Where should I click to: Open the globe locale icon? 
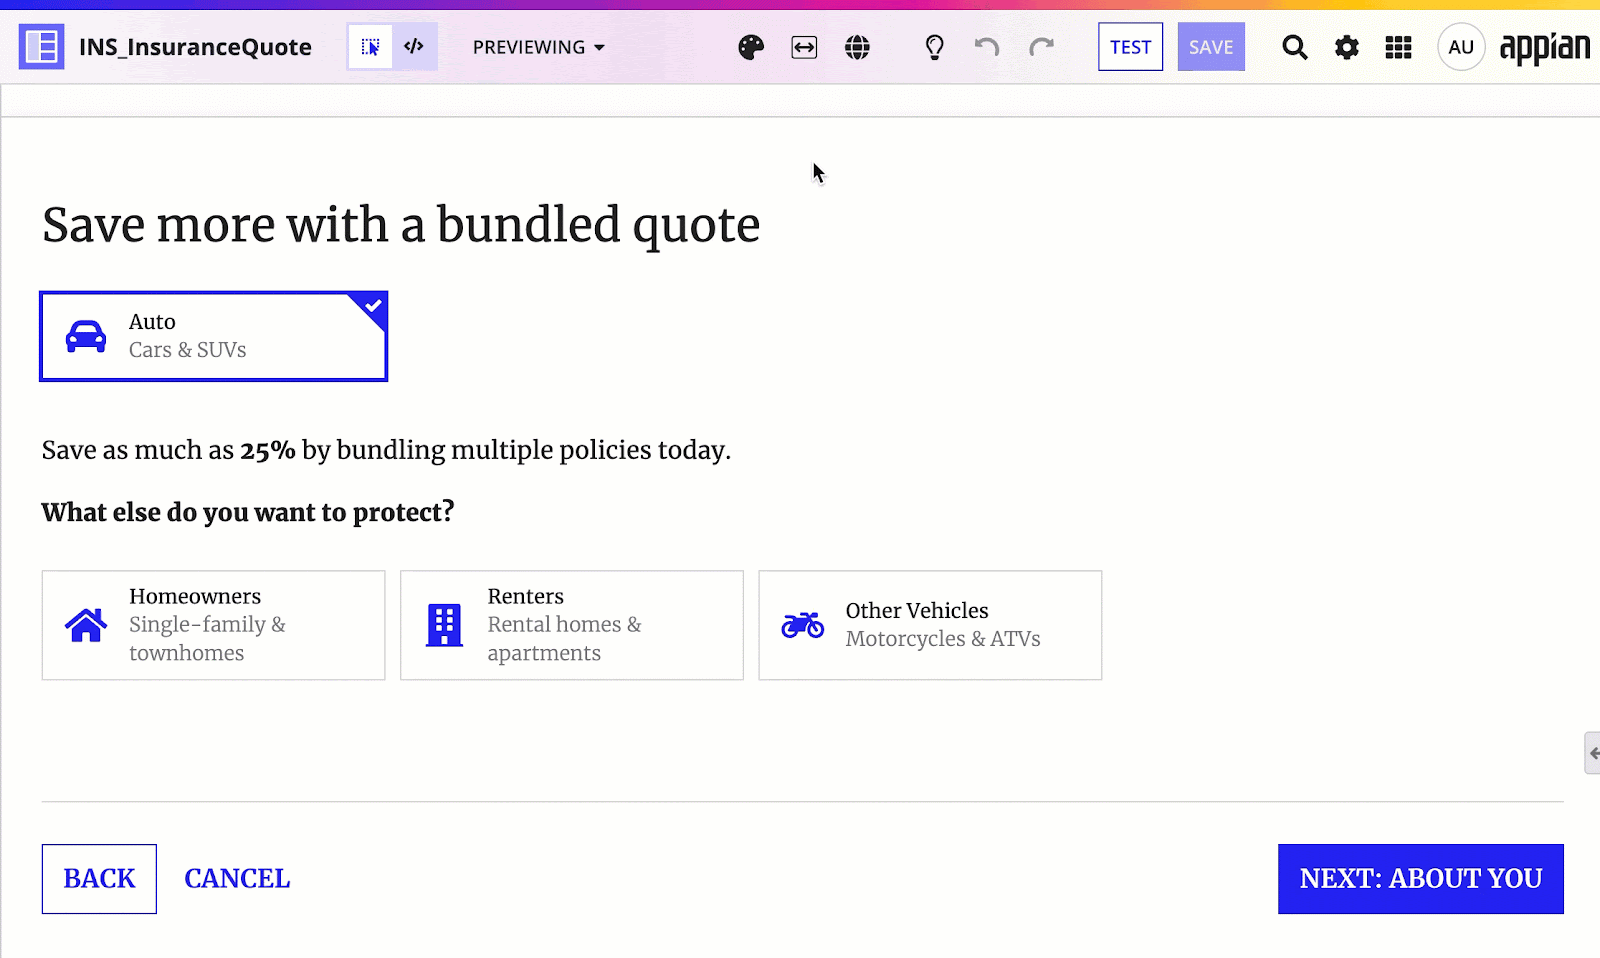[857, 47]
